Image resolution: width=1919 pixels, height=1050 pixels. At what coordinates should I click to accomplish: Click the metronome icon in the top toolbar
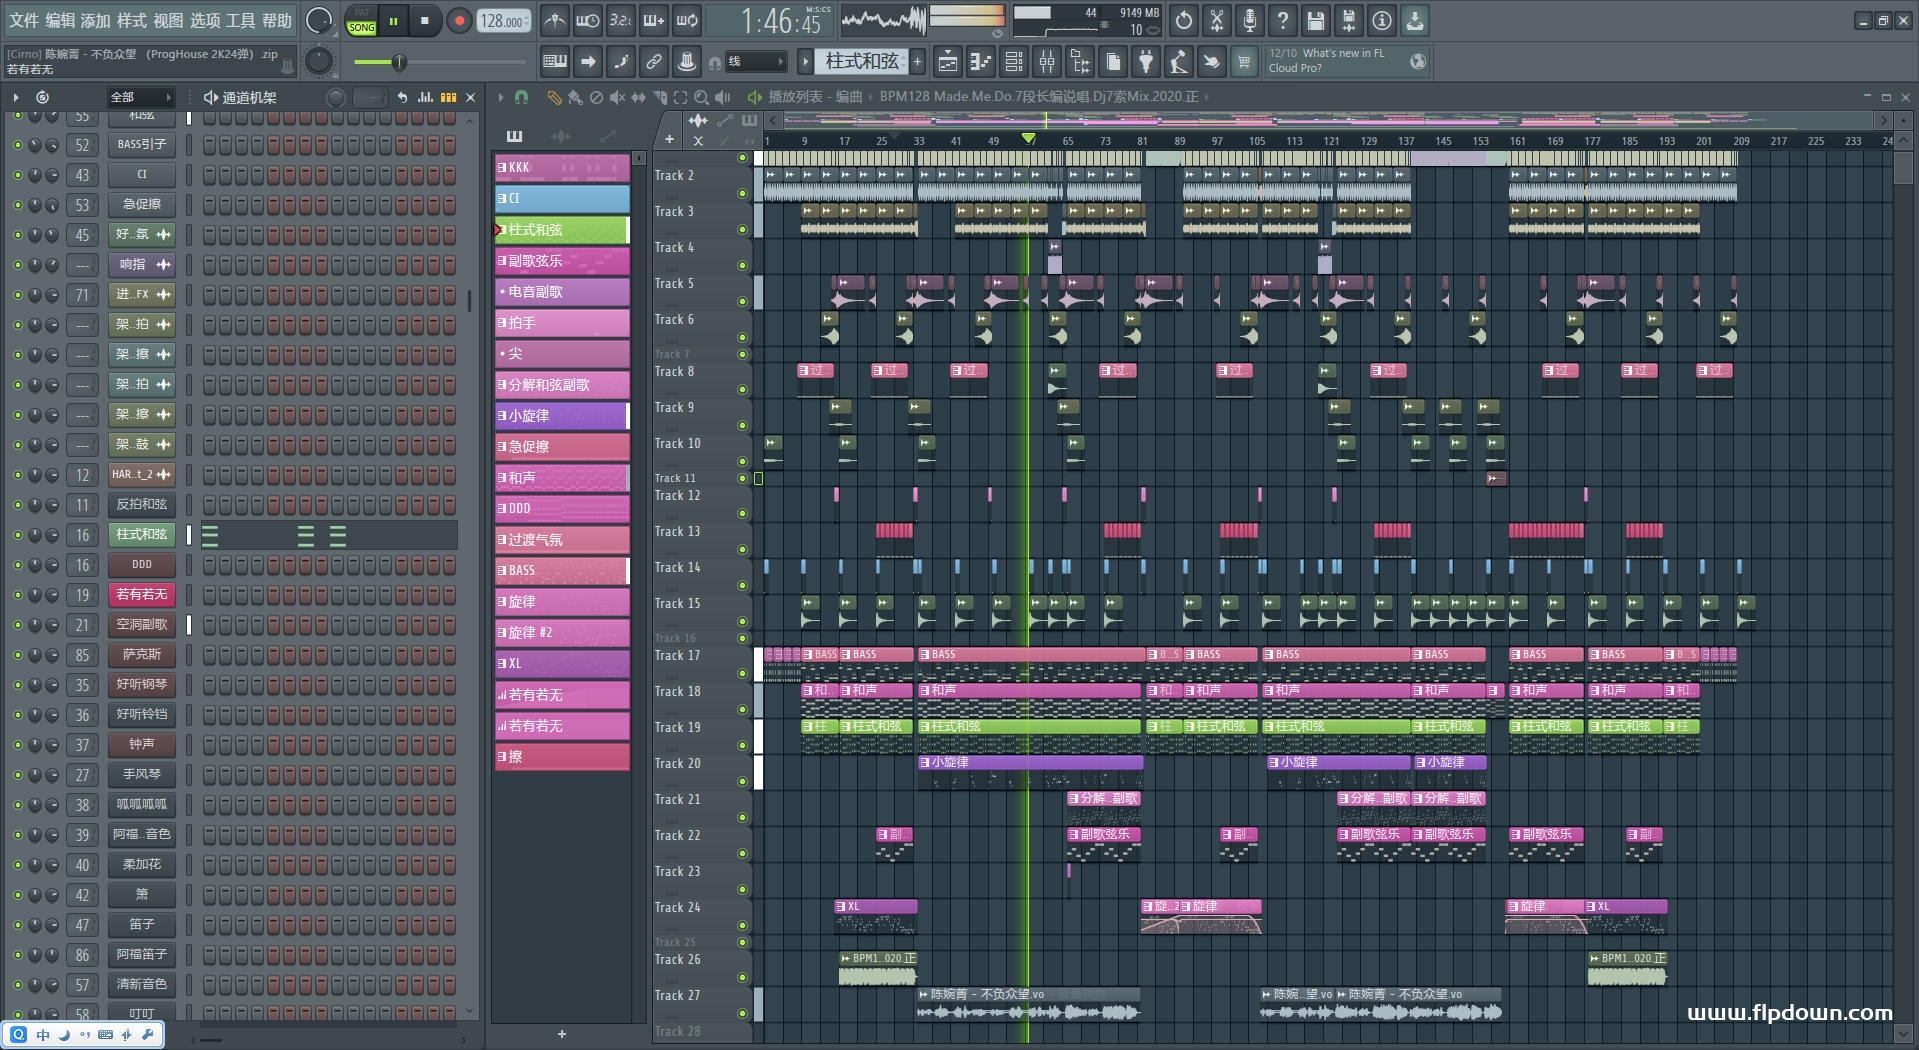point(555,20)
